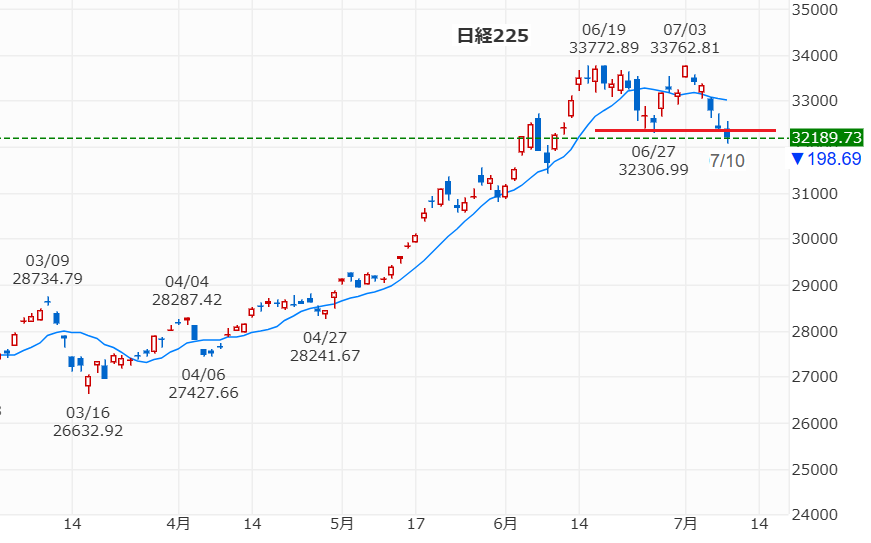Image resolution: width=871 pixels, height=543 pixels.
Task: Click the 03/16 low label 26632.92
Action: 88,421
